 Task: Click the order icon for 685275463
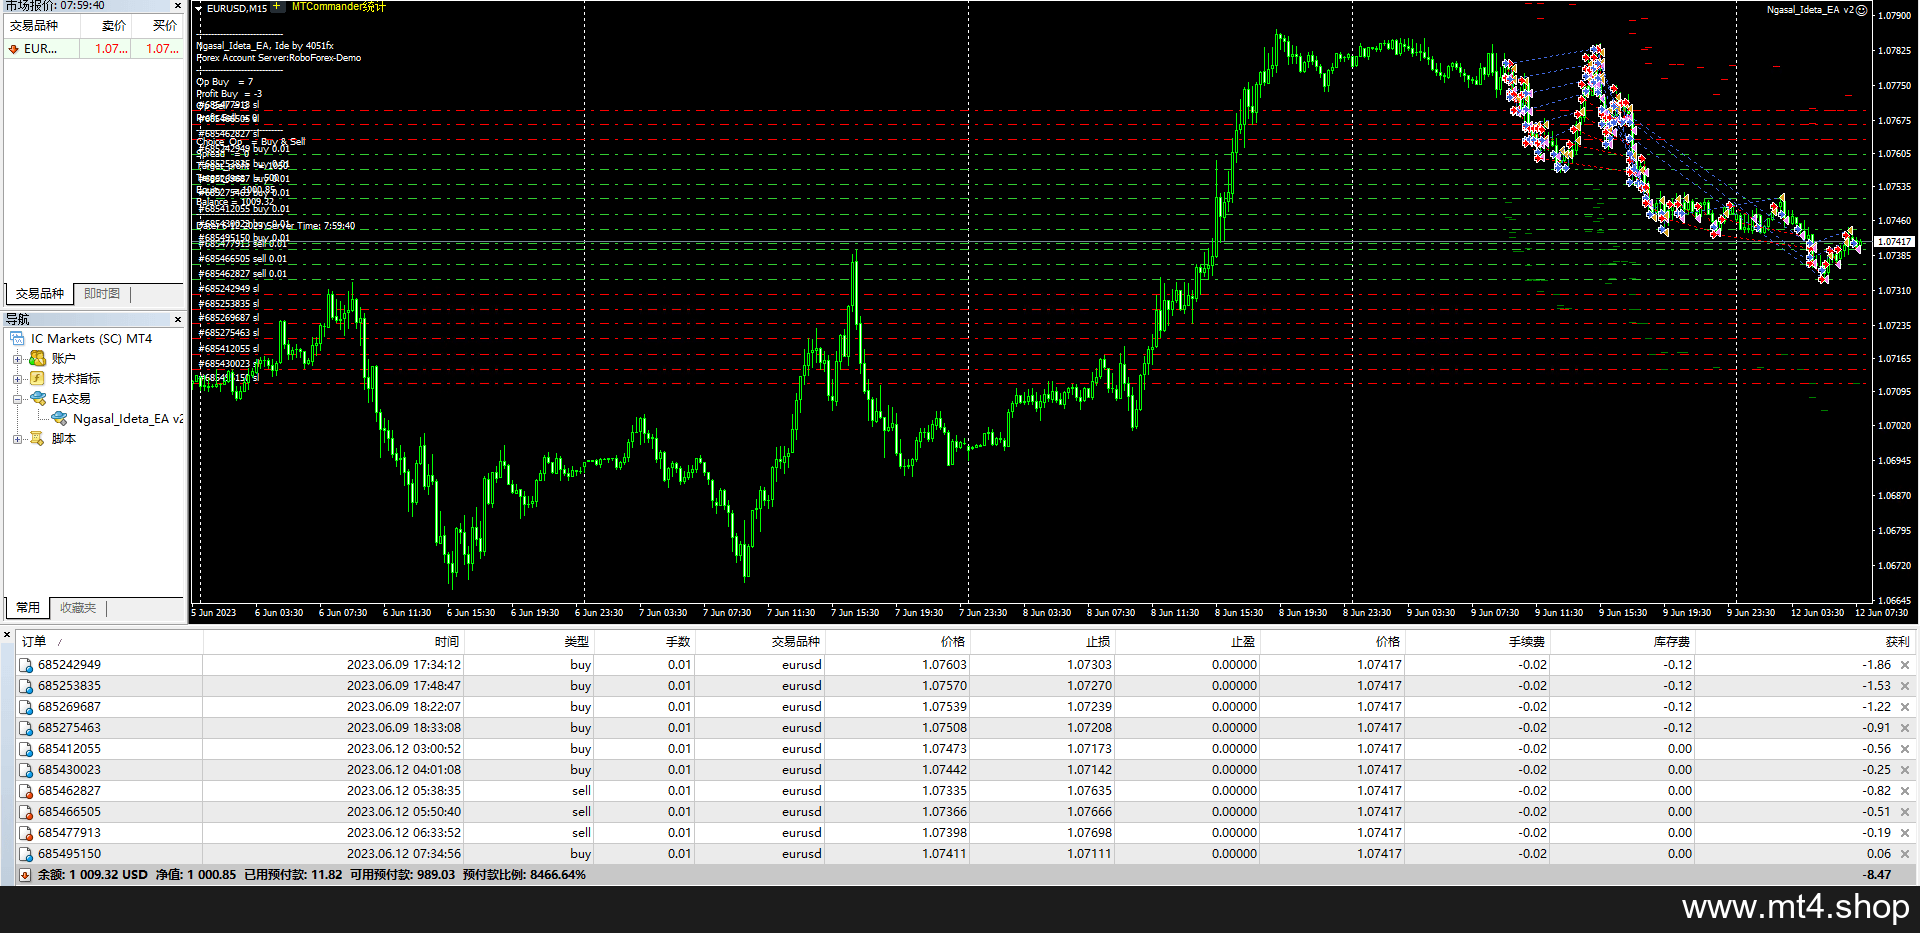coord(26,728)
